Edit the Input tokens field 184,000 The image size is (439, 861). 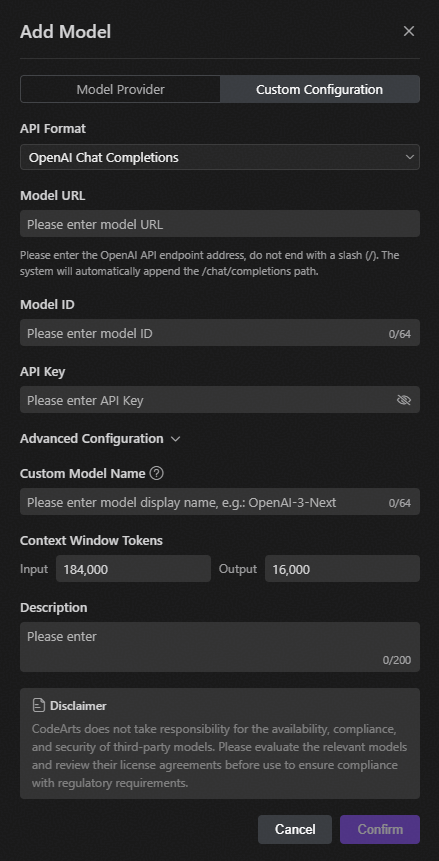point(134,569)
